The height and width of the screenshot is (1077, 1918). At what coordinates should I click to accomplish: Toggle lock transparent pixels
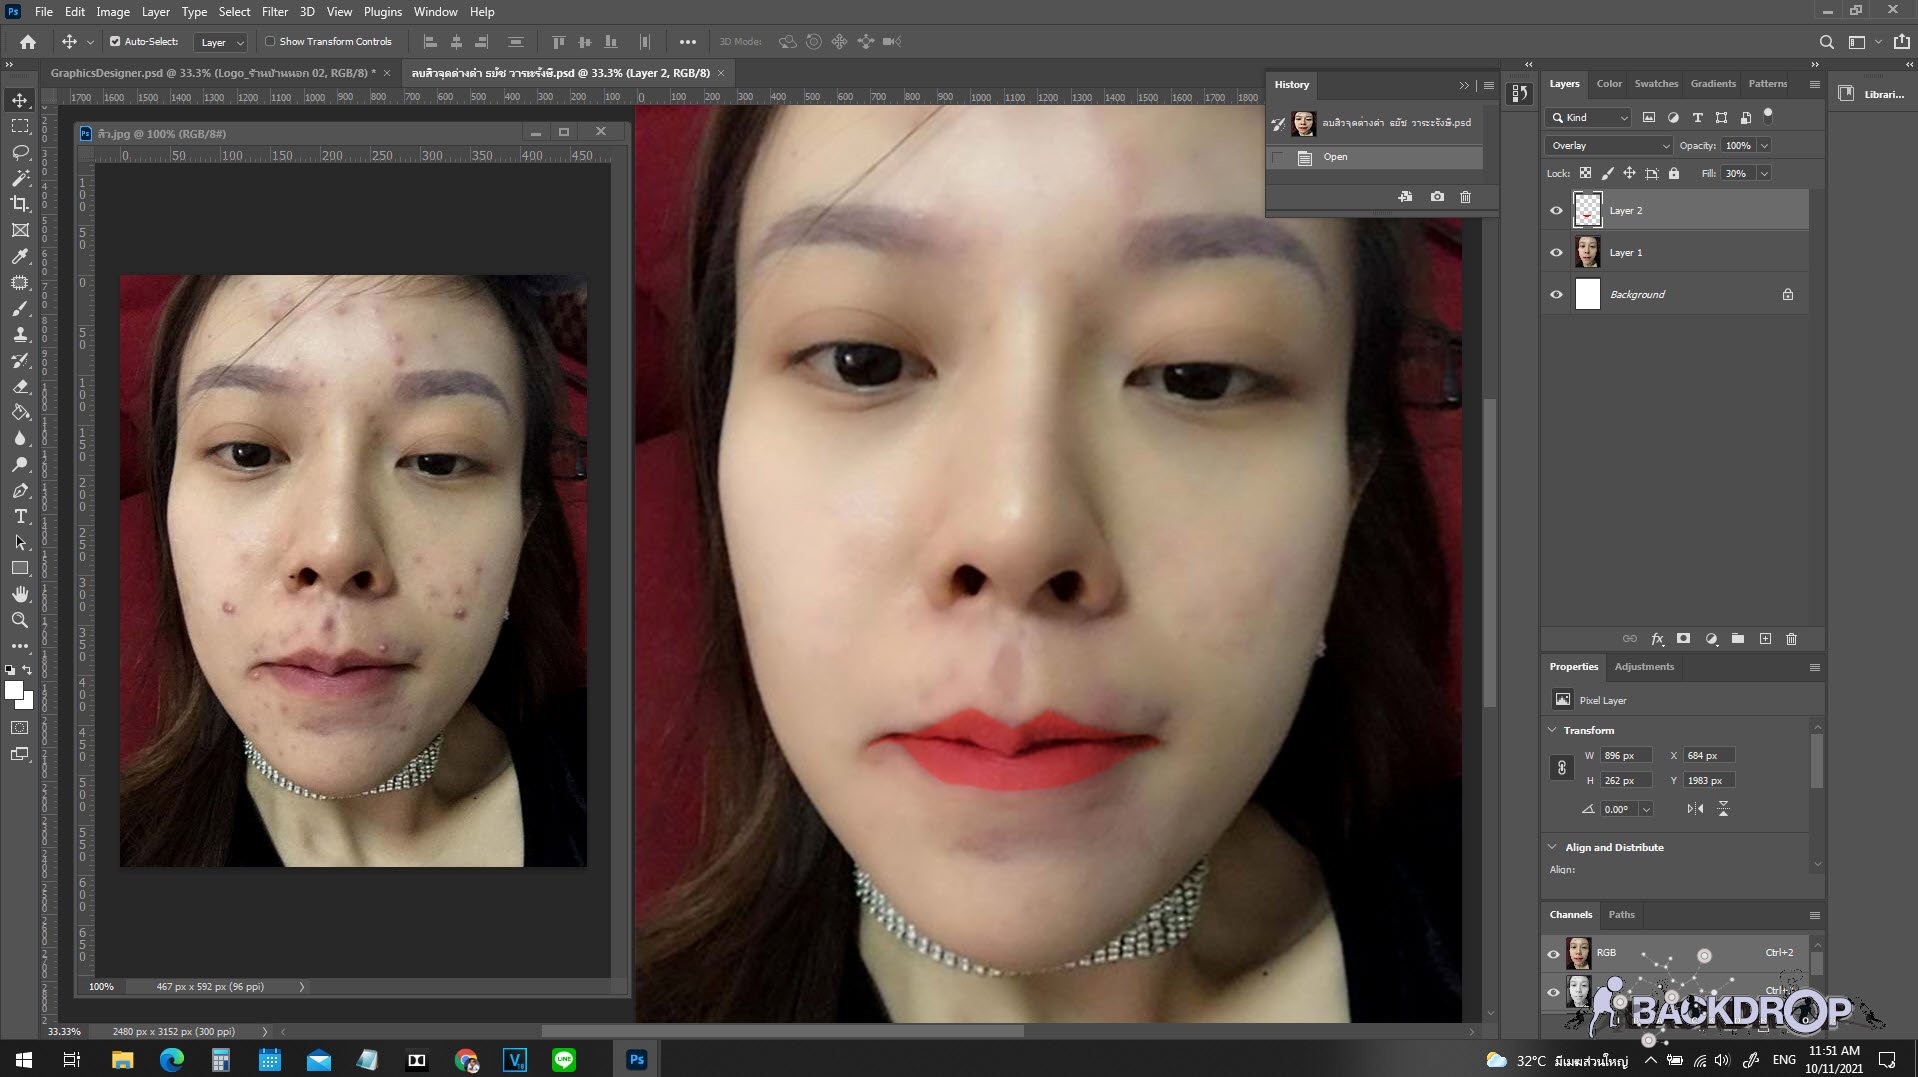tap(1586, 174)
